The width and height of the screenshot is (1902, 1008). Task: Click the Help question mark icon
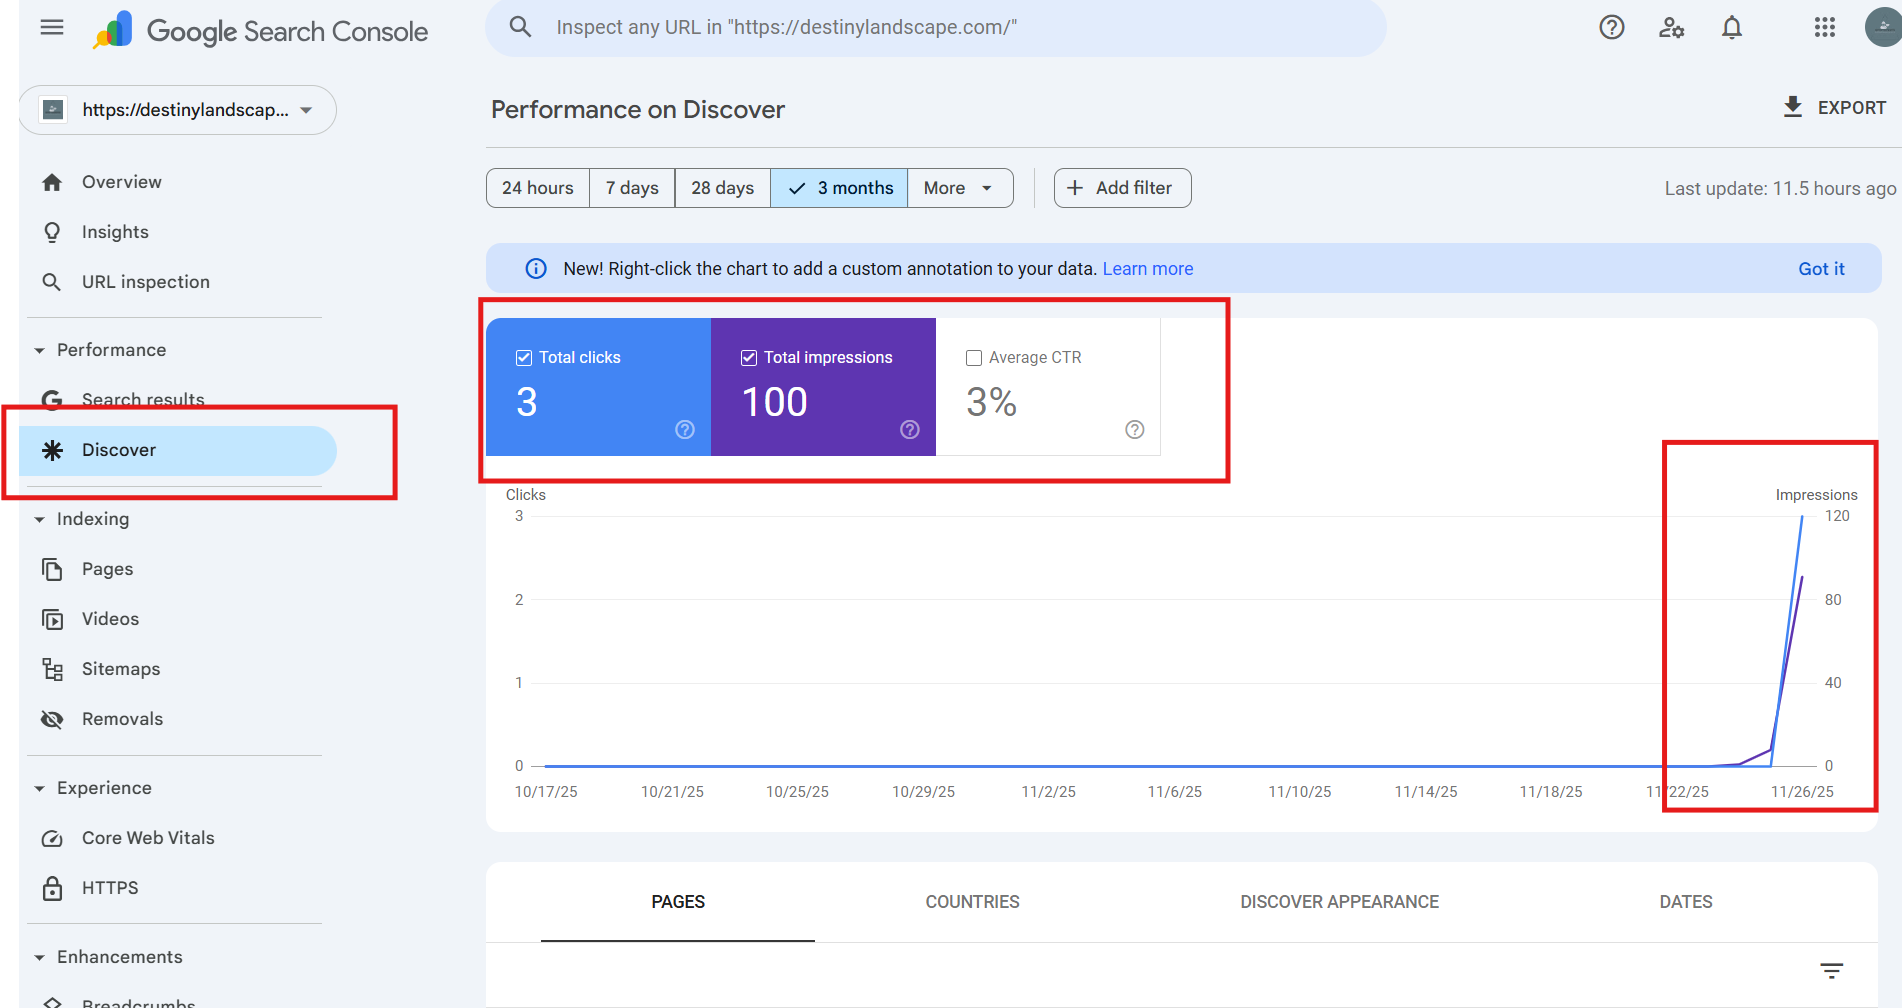click(x=1611, y=28)
